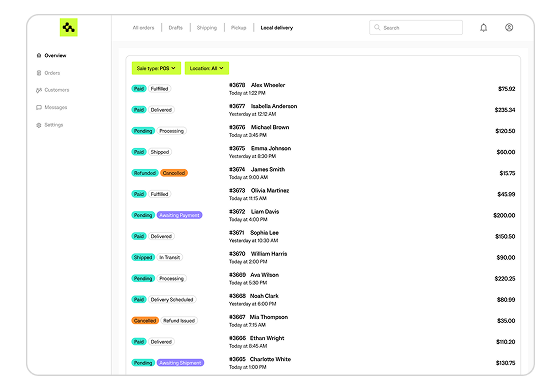Screen dimensions: 560x390
Task: Expand the Sale type: POS dropdown
Action: coord(156,68)
